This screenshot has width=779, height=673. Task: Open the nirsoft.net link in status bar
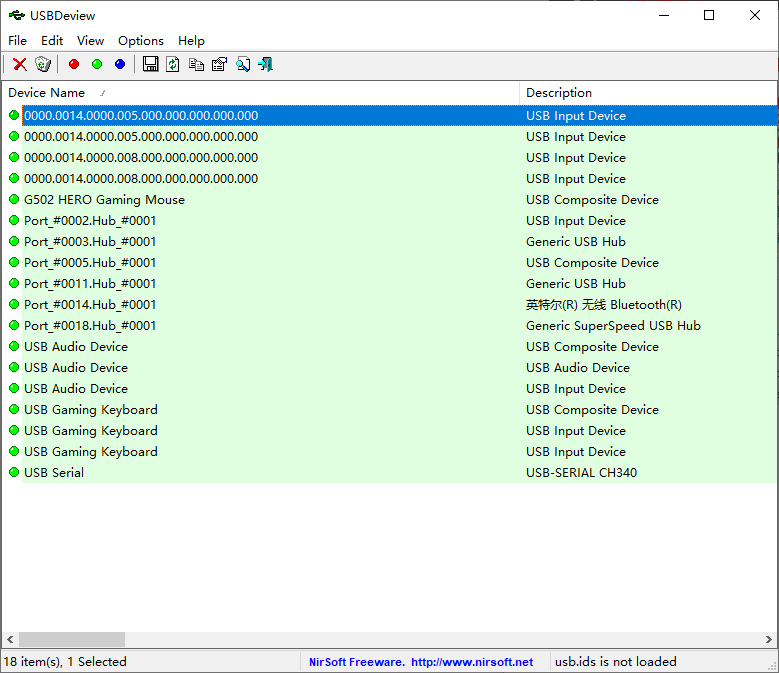472,662
